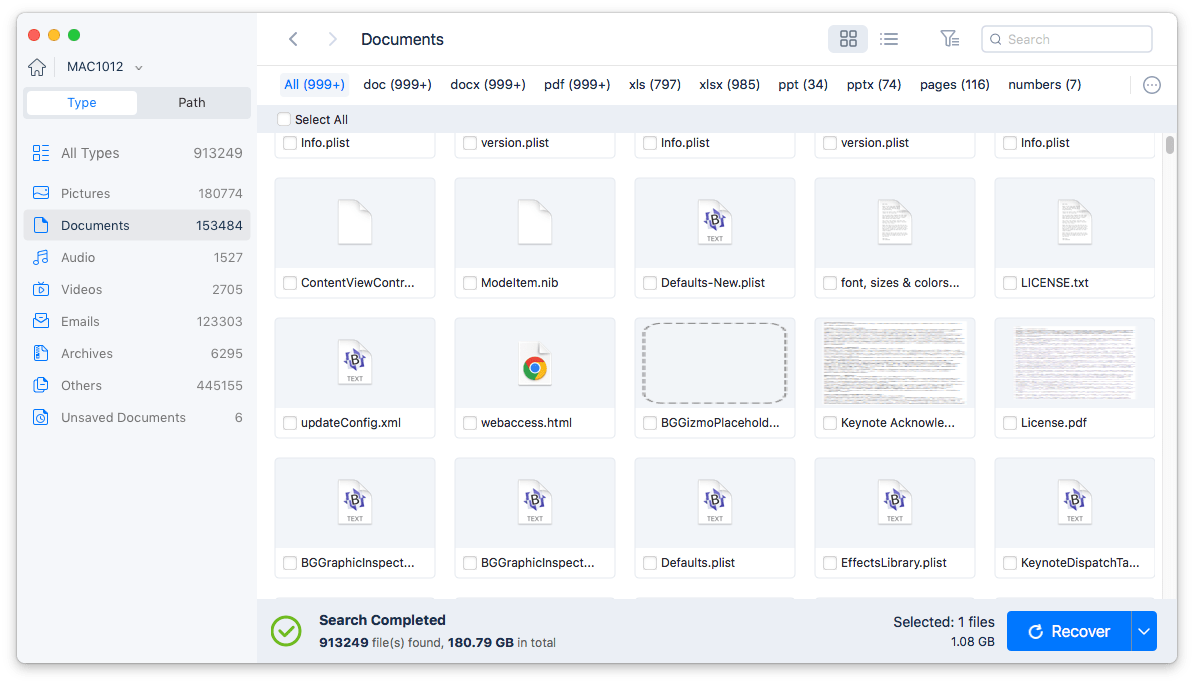Click the home icon in sidebar
This screenshot has width=1194, height=684.
[x=37, y=67]
